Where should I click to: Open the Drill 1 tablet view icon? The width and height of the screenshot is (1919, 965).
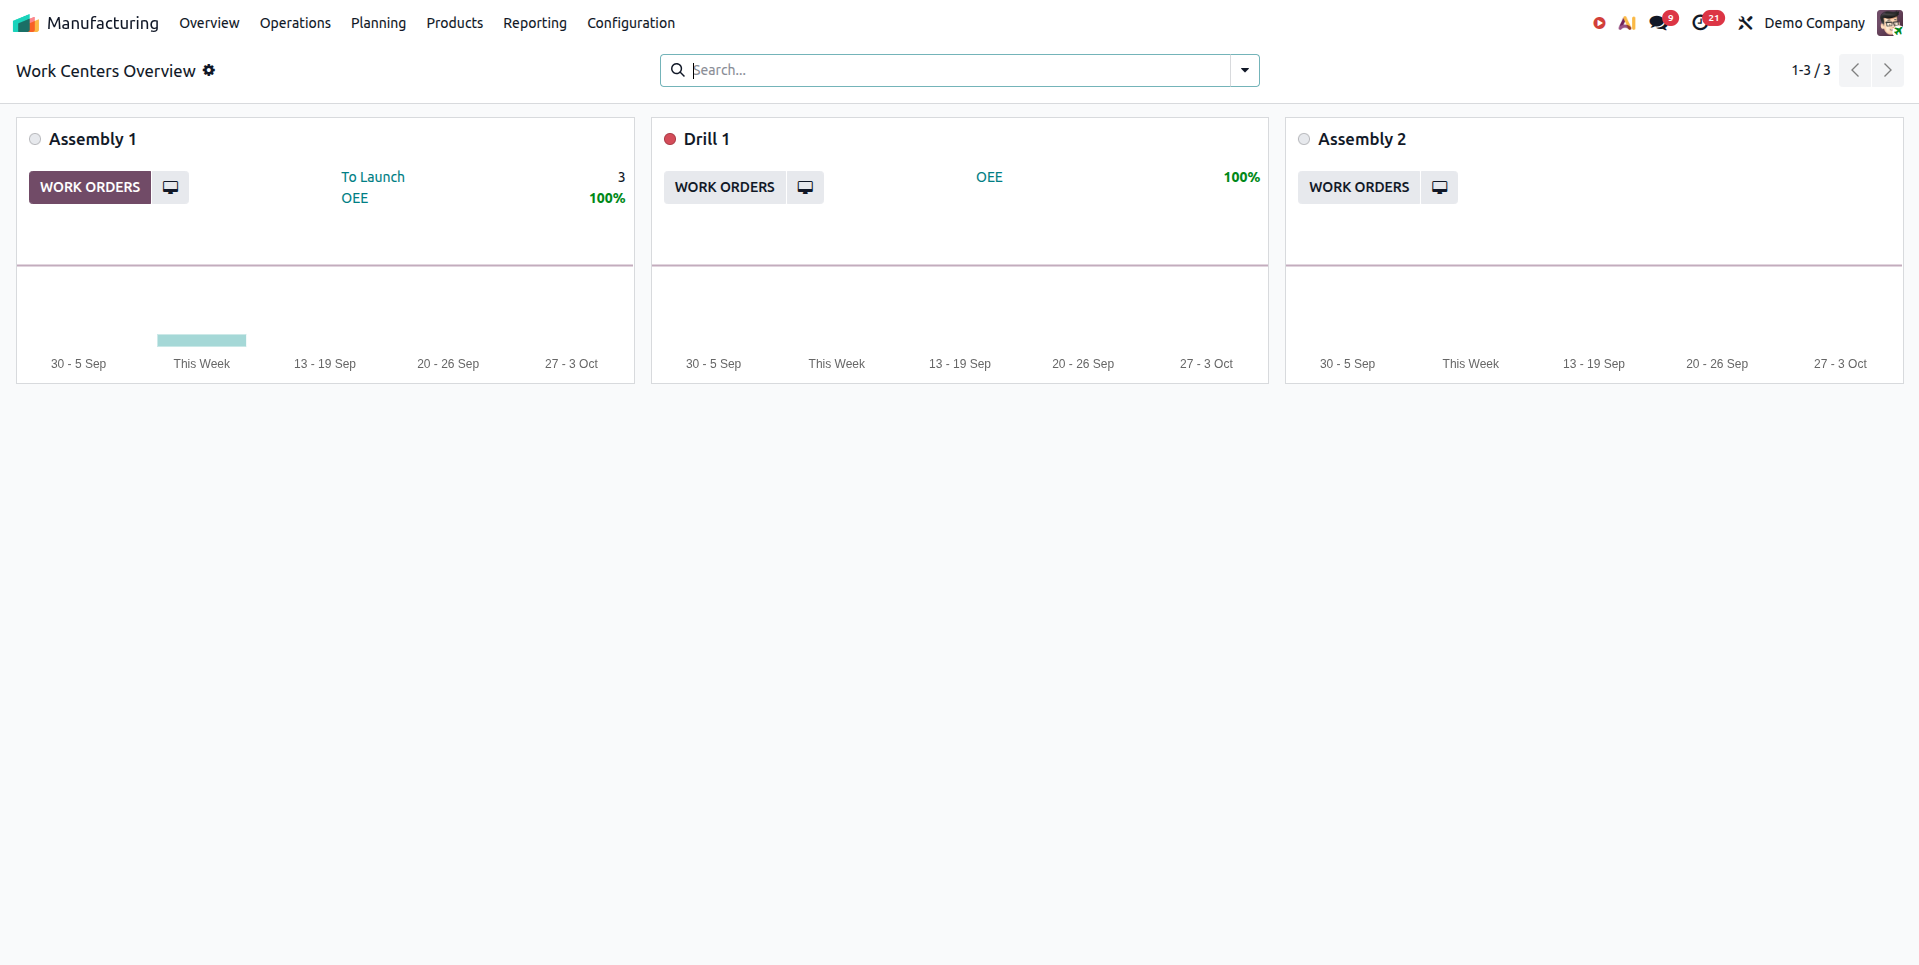tap(805, 187)
